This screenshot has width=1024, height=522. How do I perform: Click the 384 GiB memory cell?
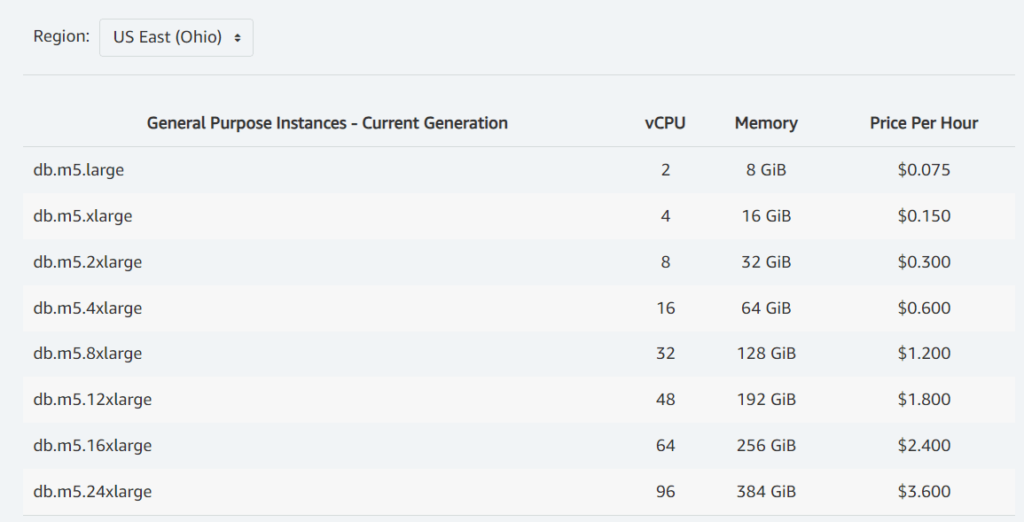pos(766,491)
